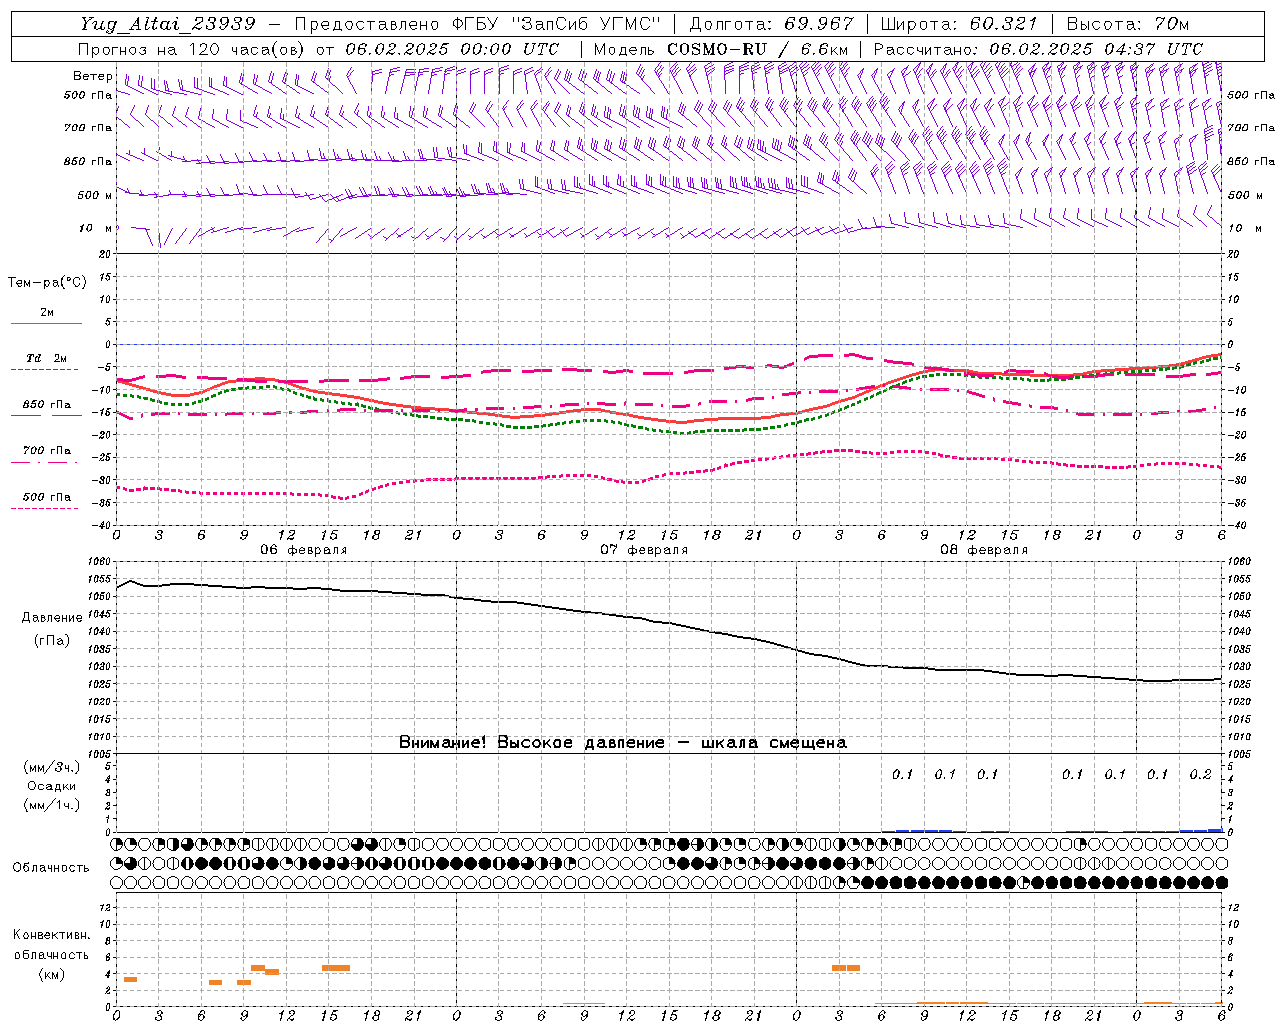The height and width of the screenshot is (1024, 1280).
Task: Select the 850 гПа temperature legend line sample
Action: [46, 415]
